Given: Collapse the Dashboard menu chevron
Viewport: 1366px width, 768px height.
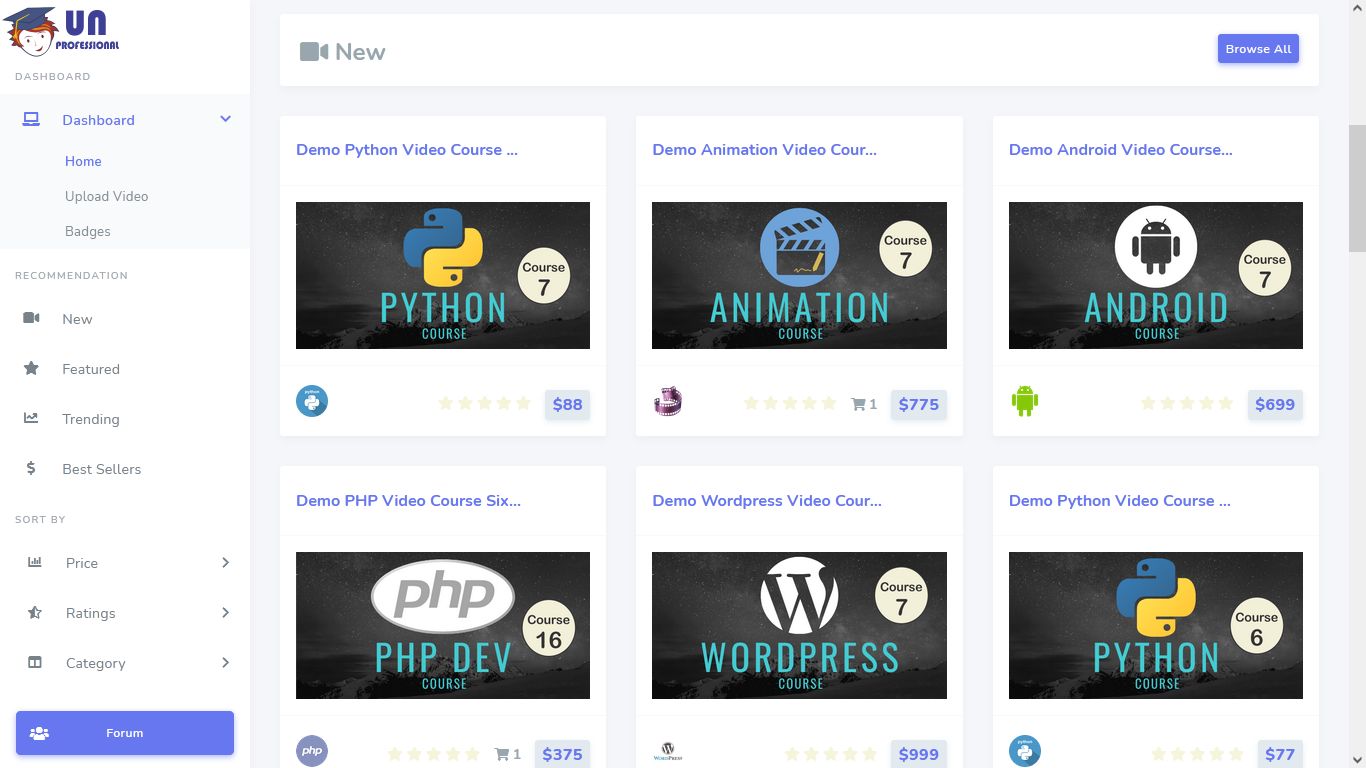Looking at the screenshot, I should click(226, 119).
